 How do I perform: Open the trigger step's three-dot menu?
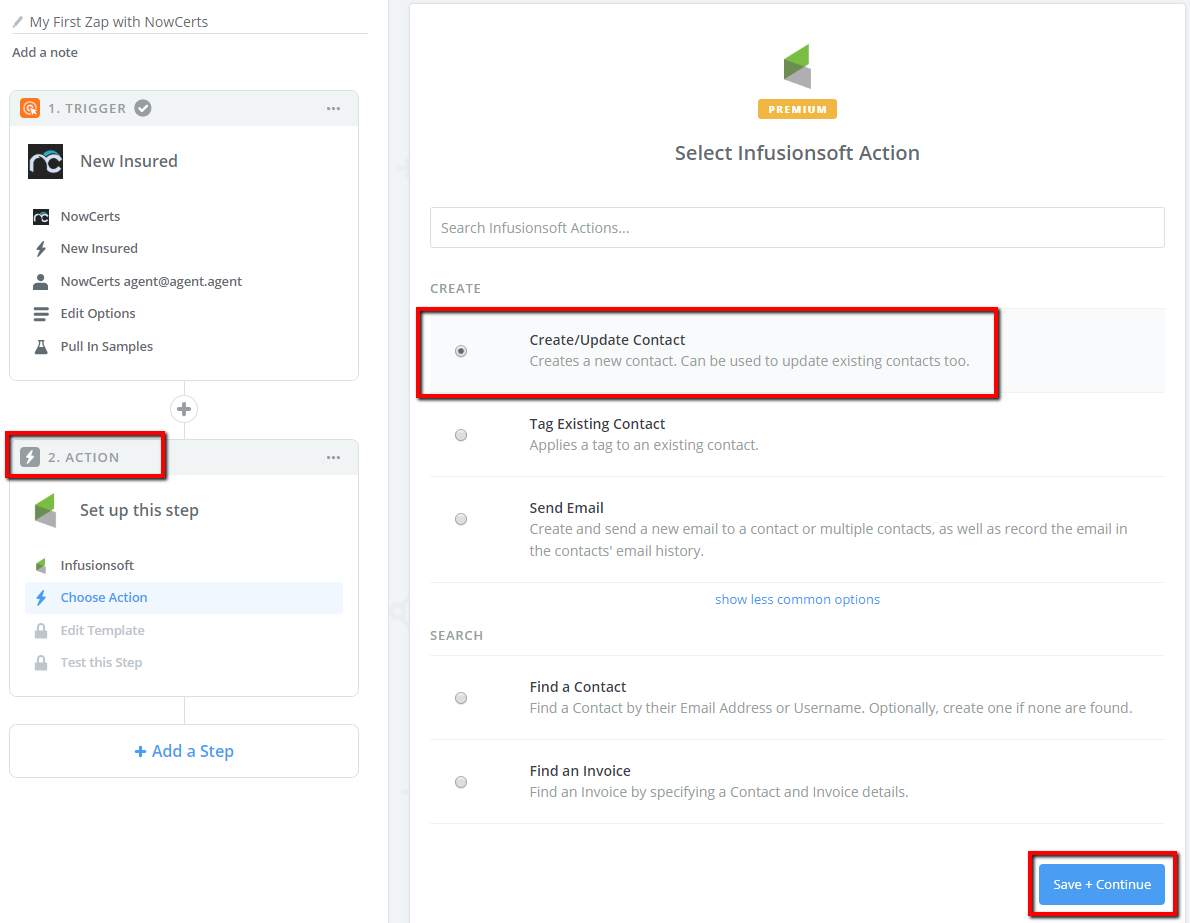[x=333, y=109]
